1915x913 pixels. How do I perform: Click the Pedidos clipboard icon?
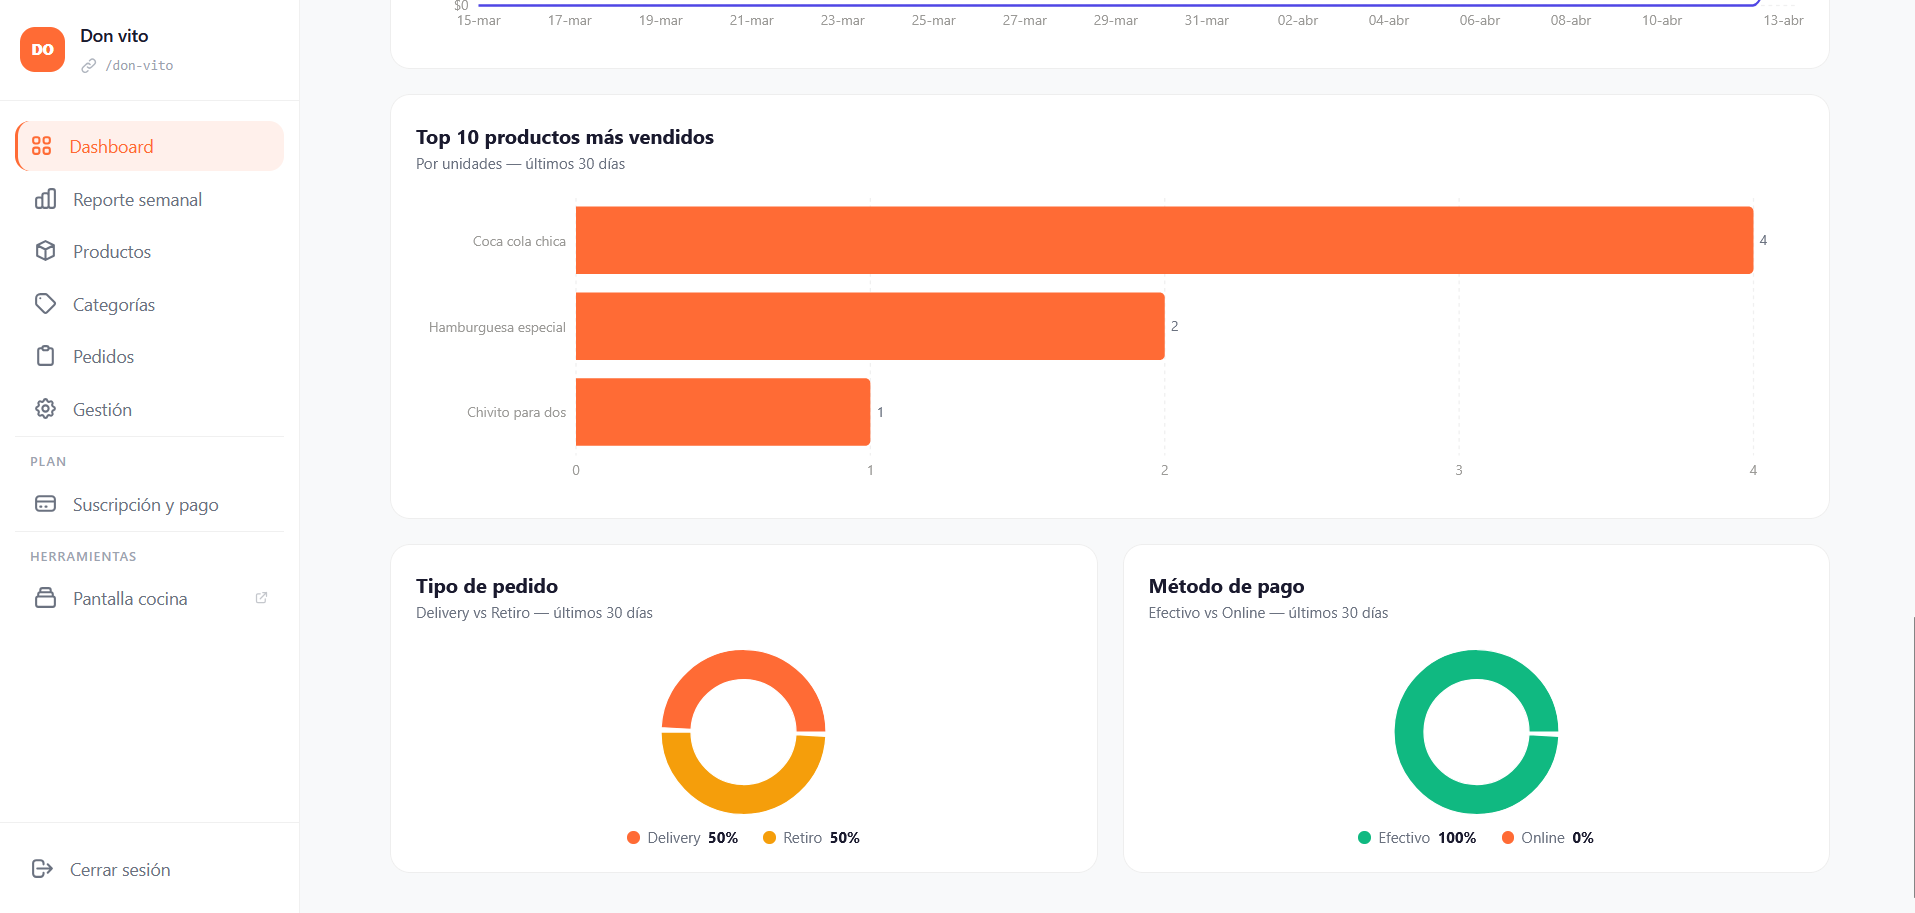pyautogui.click(x=45, y=356)
